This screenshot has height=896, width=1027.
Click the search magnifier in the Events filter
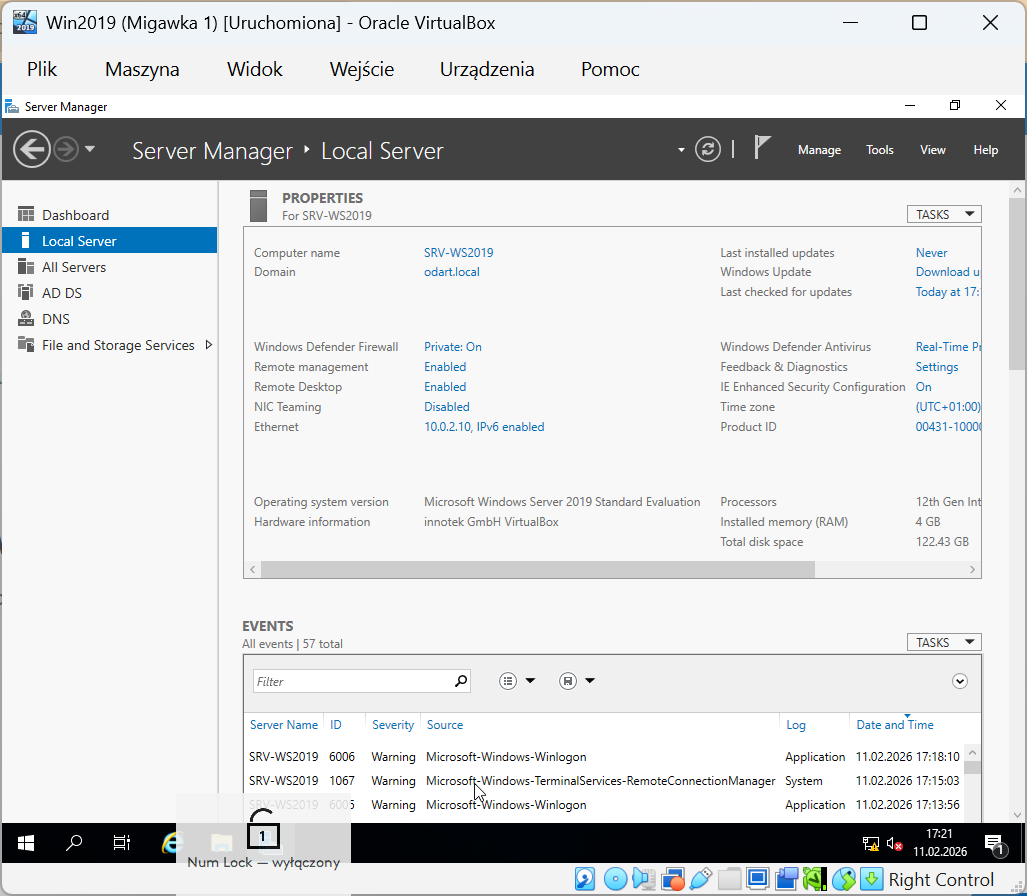tap(460, 681)
